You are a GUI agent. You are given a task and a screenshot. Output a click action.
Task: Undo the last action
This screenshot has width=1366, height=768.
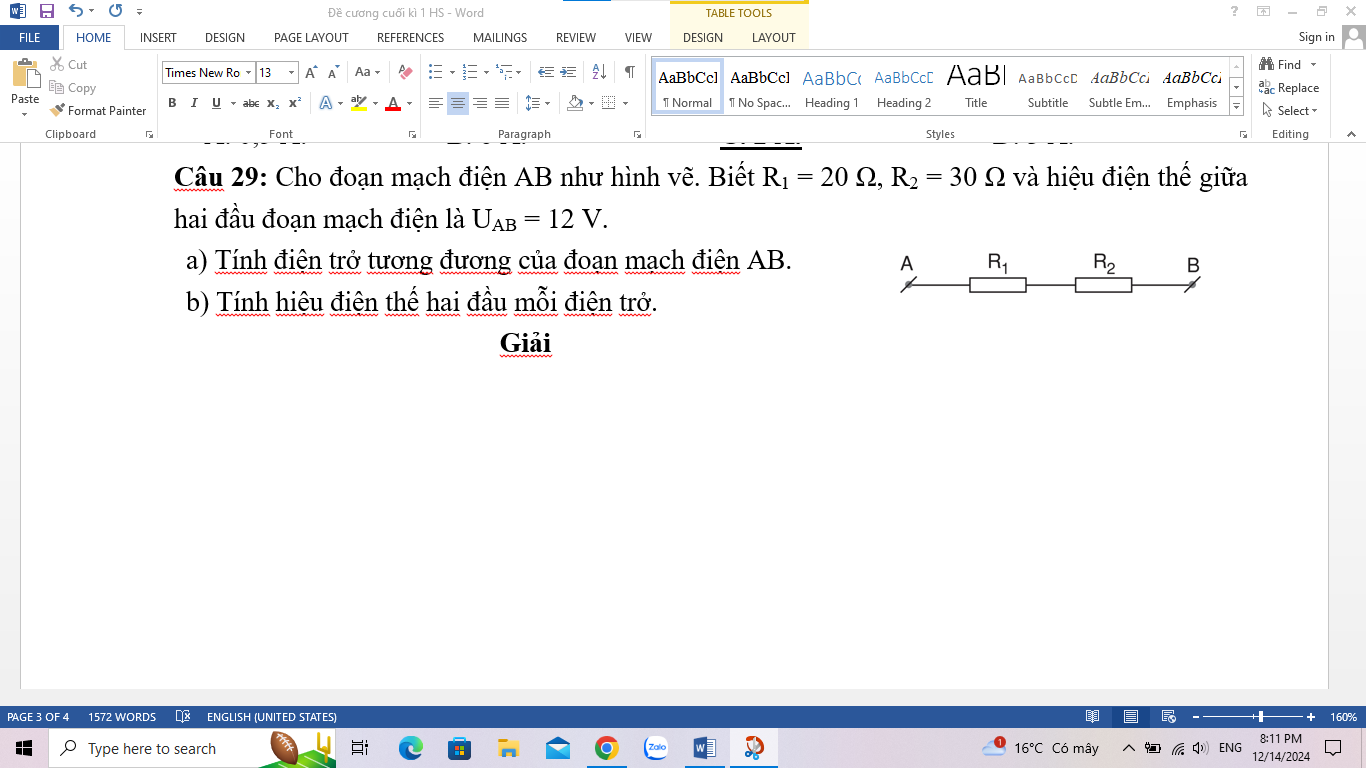tap(76, 12)
